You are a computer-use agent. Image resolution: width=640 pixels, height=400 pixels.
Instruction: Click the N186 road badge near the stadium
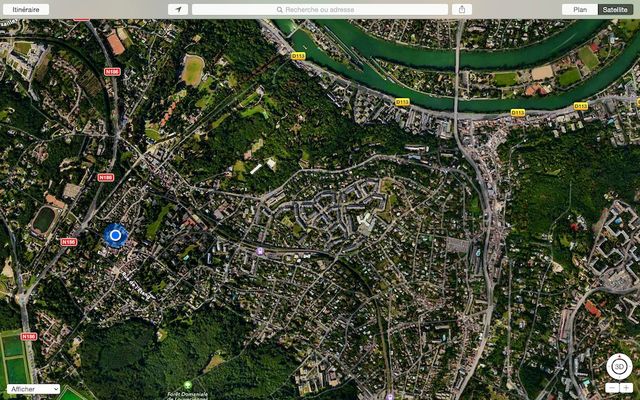(x=68, y=242)
